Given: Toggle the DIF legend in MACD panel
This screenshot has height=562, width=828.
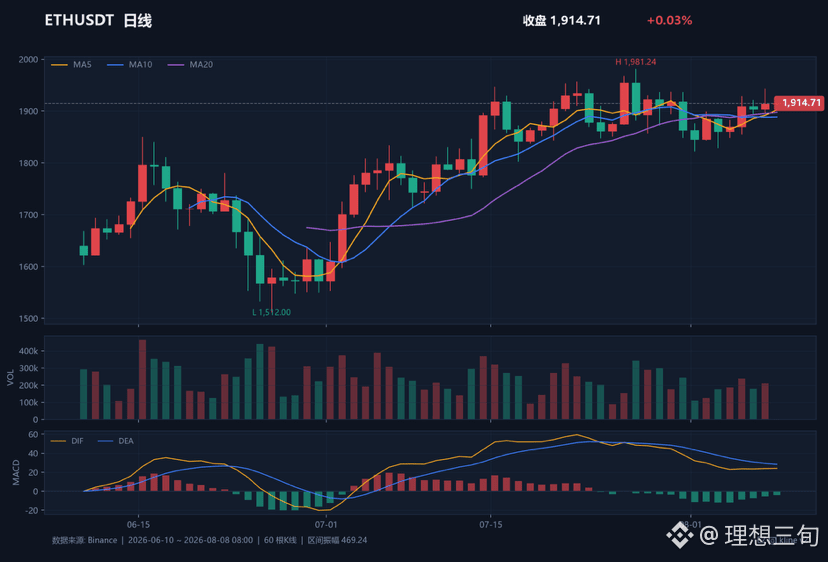Looking at the screenshot, I should [67, 441].
